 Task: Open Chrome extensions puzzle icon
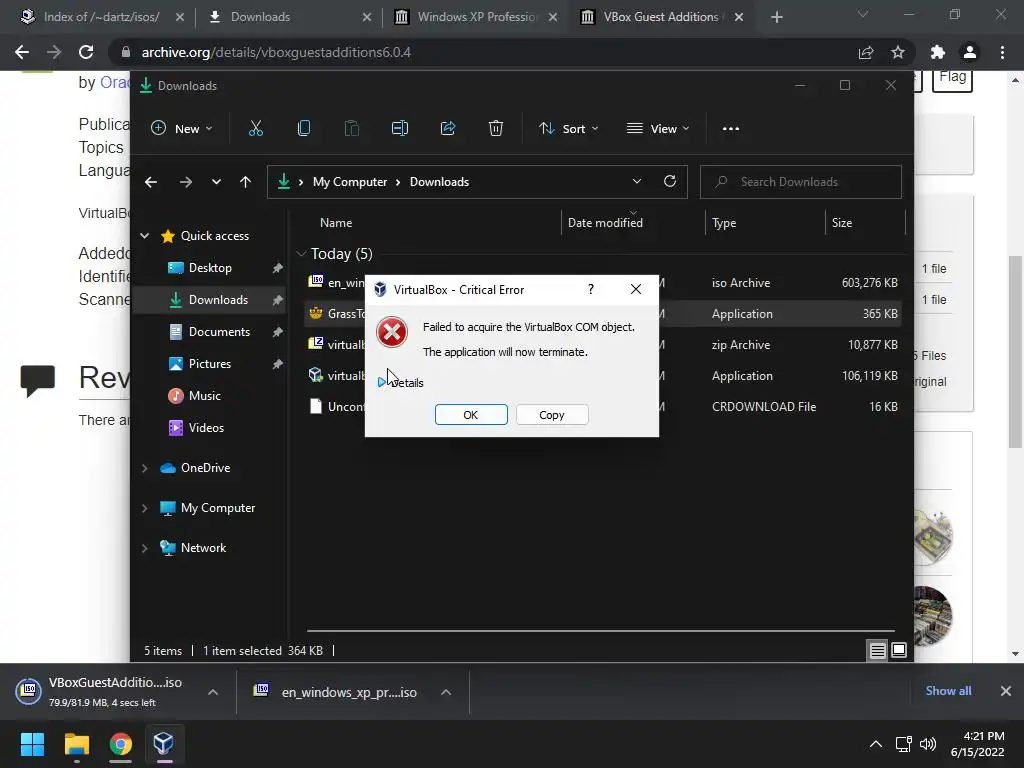[938, 52]
